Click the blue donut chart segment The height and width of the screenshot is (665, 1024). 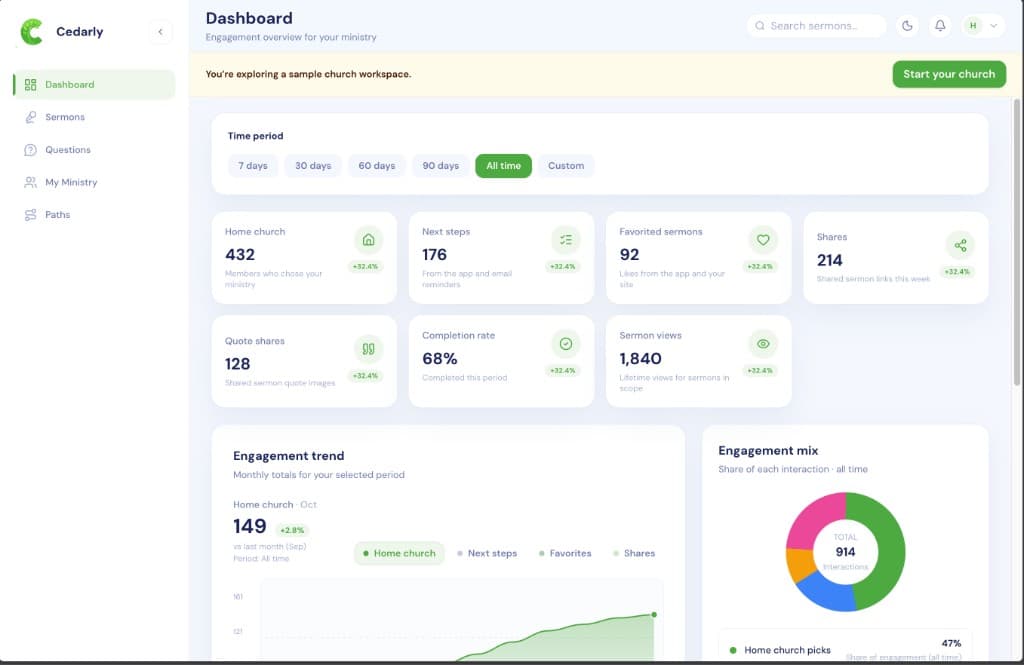(x=827, y=592)
